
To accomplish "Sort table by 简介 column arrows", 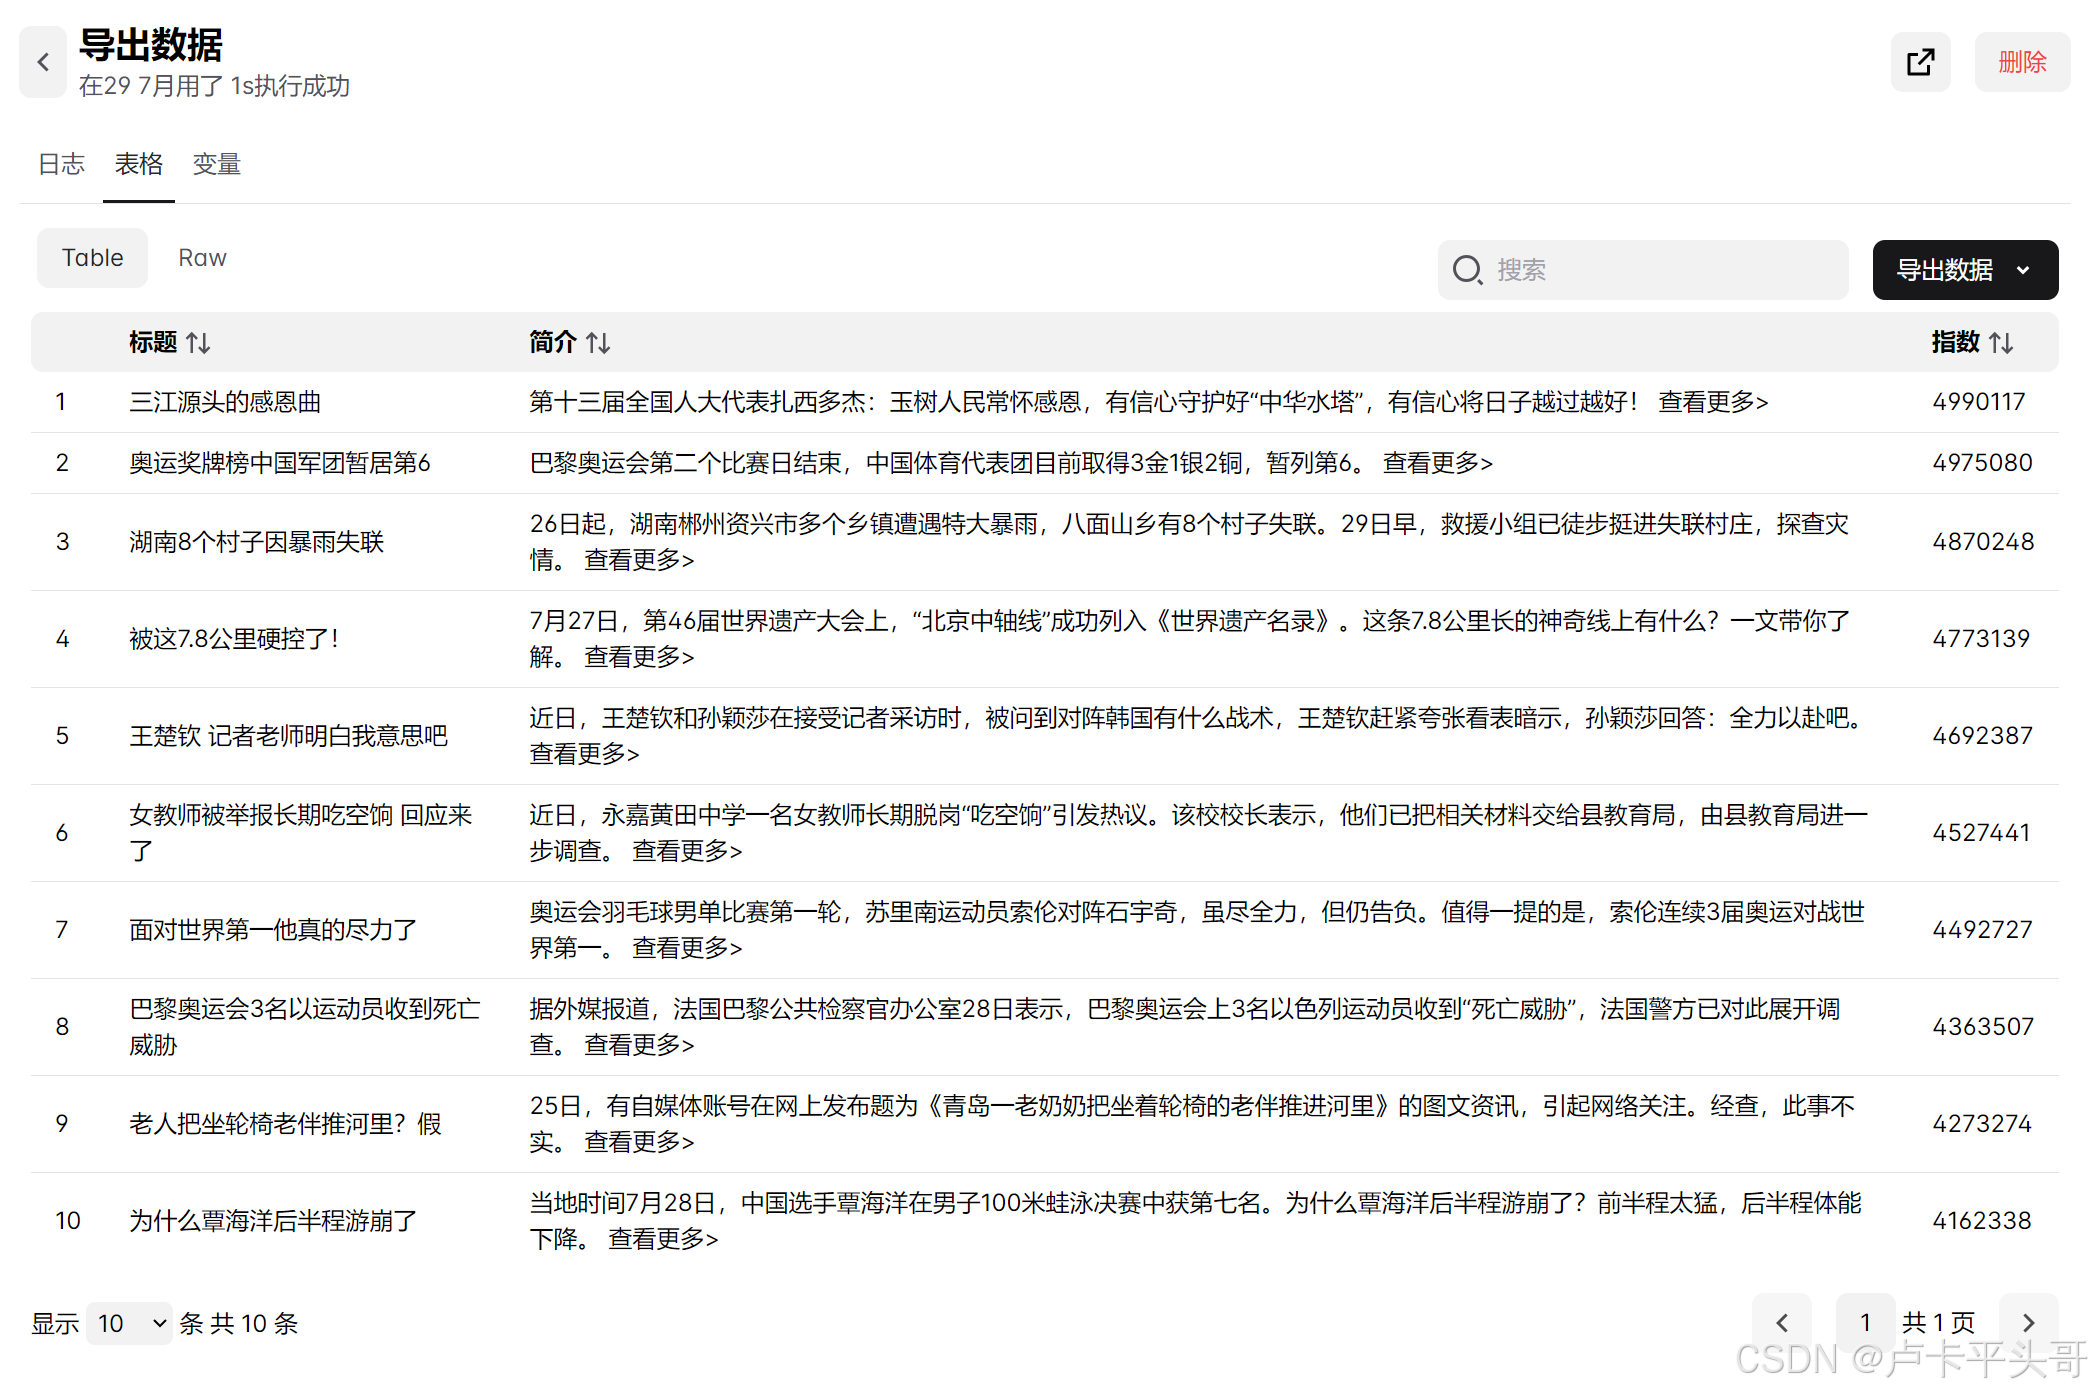I will coord(598,343).
